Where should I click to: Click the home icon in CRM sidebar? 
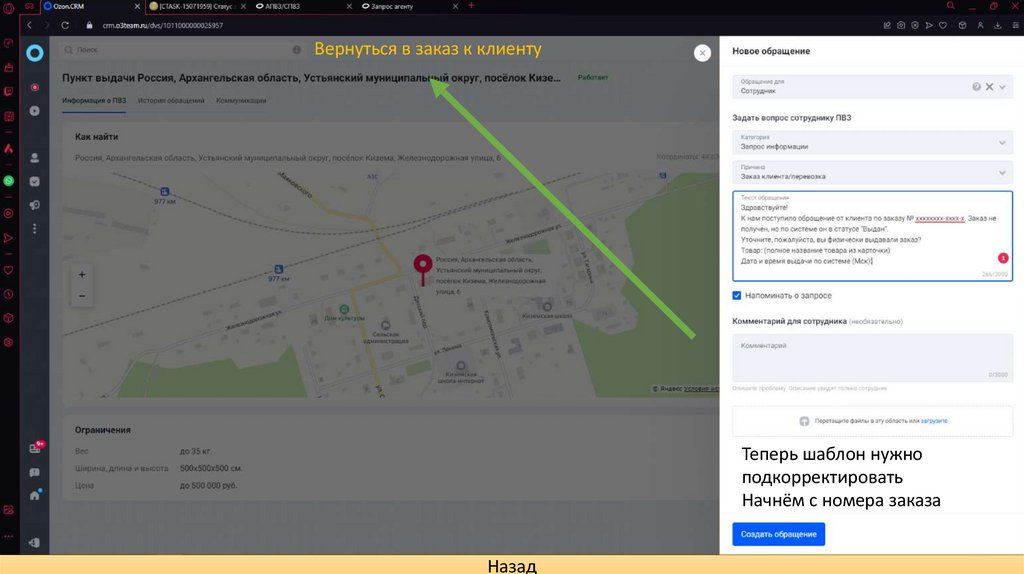click(x=35, y=496)
